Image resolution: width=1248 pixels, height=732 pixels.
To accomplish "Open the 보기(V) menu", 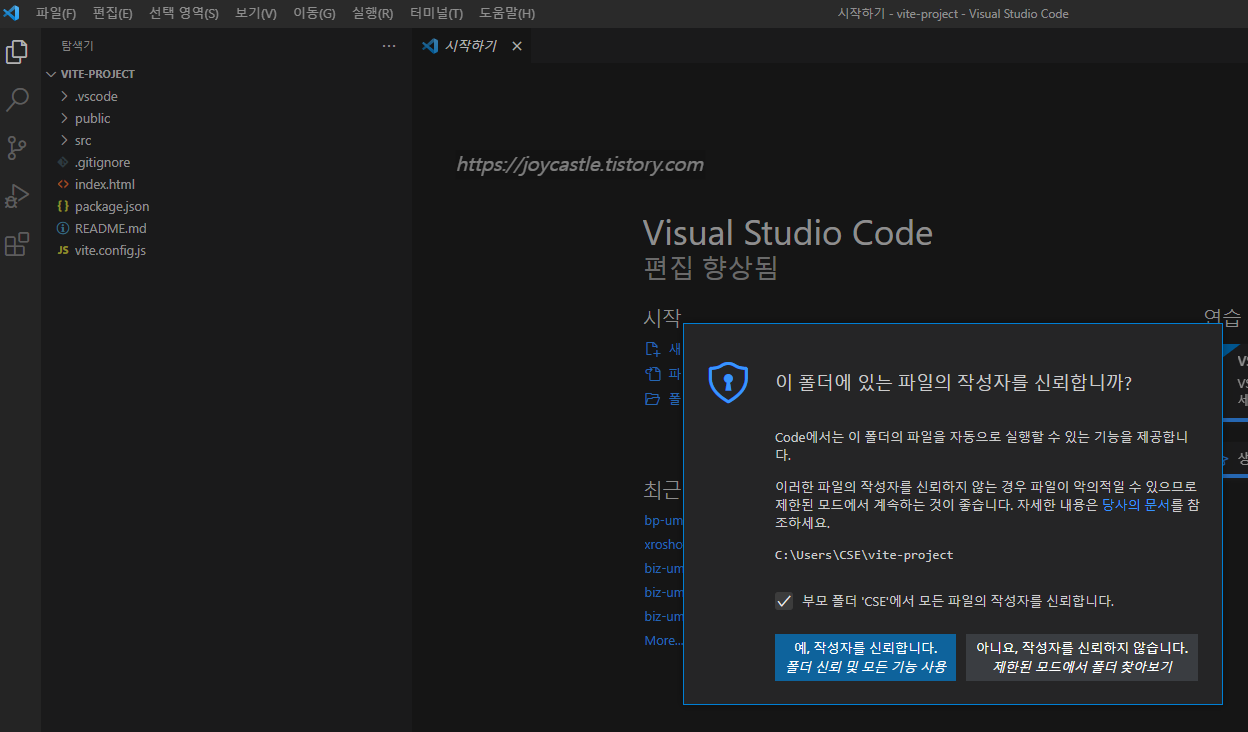I will tap(256, 13).
